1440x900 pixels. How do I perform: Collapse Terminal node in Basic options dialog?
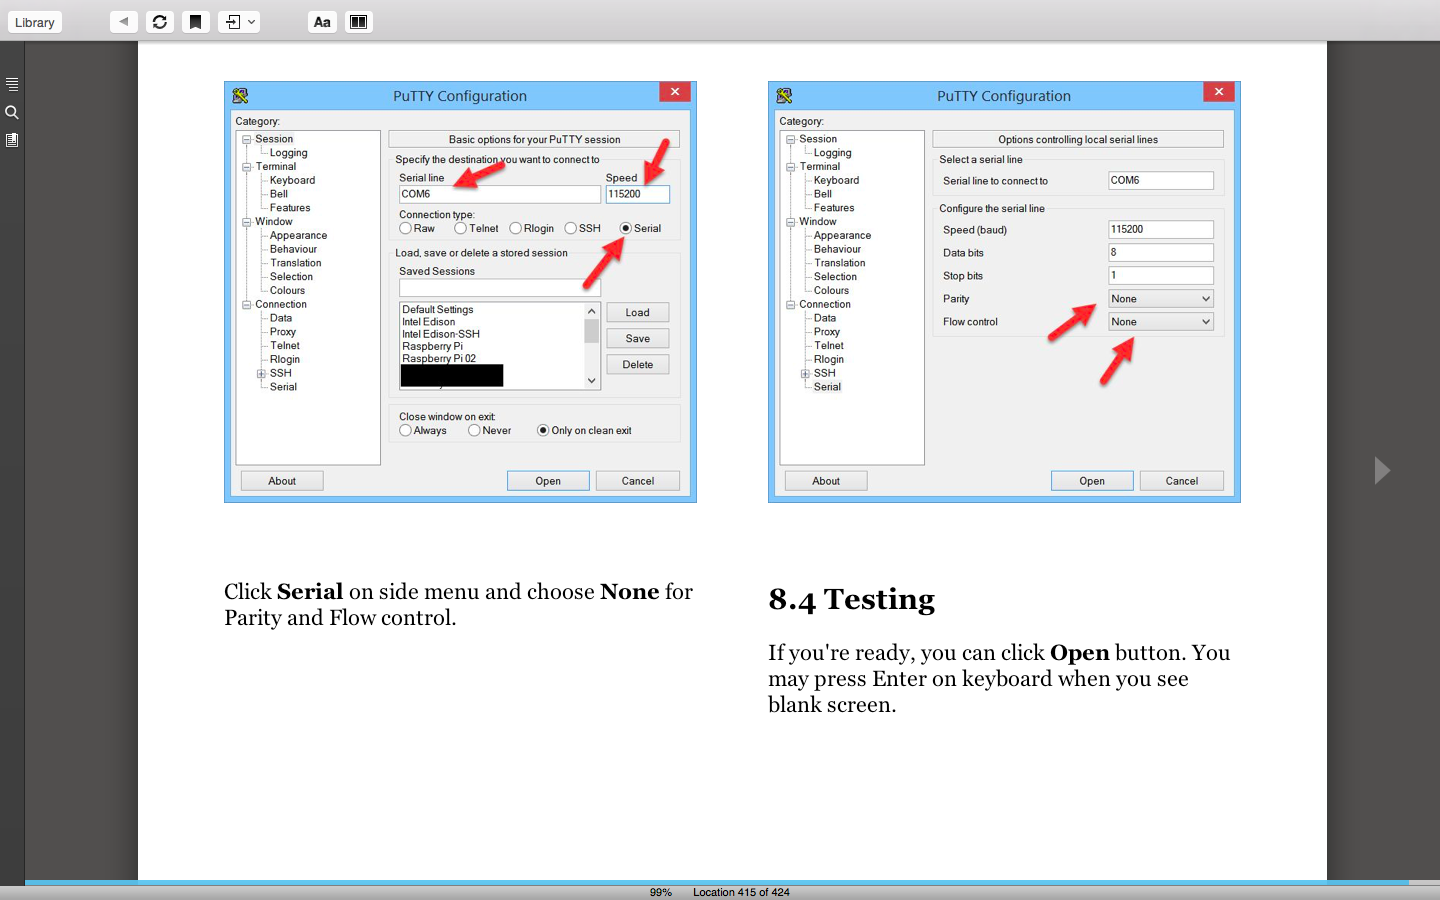pos(246,167)
